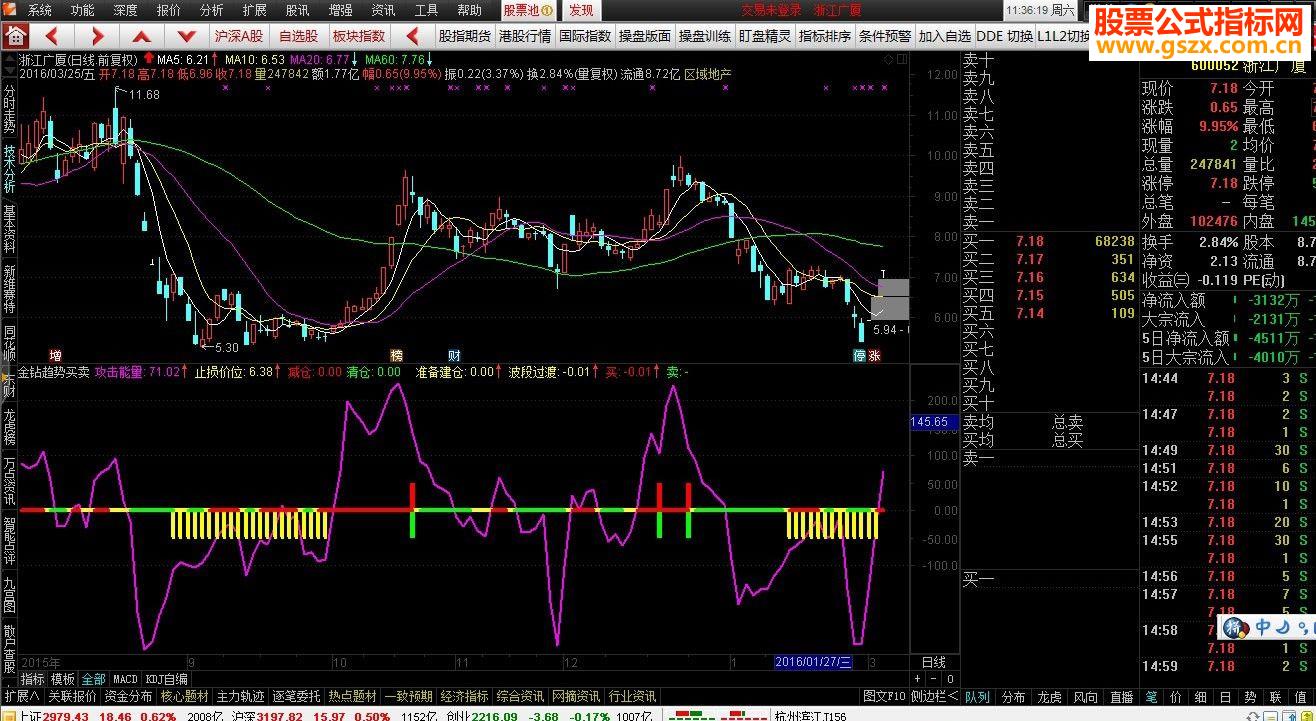Click the 2016/01/27 date marker on the timeline
Screen dimensions: 1316x721
click(814, 662)
